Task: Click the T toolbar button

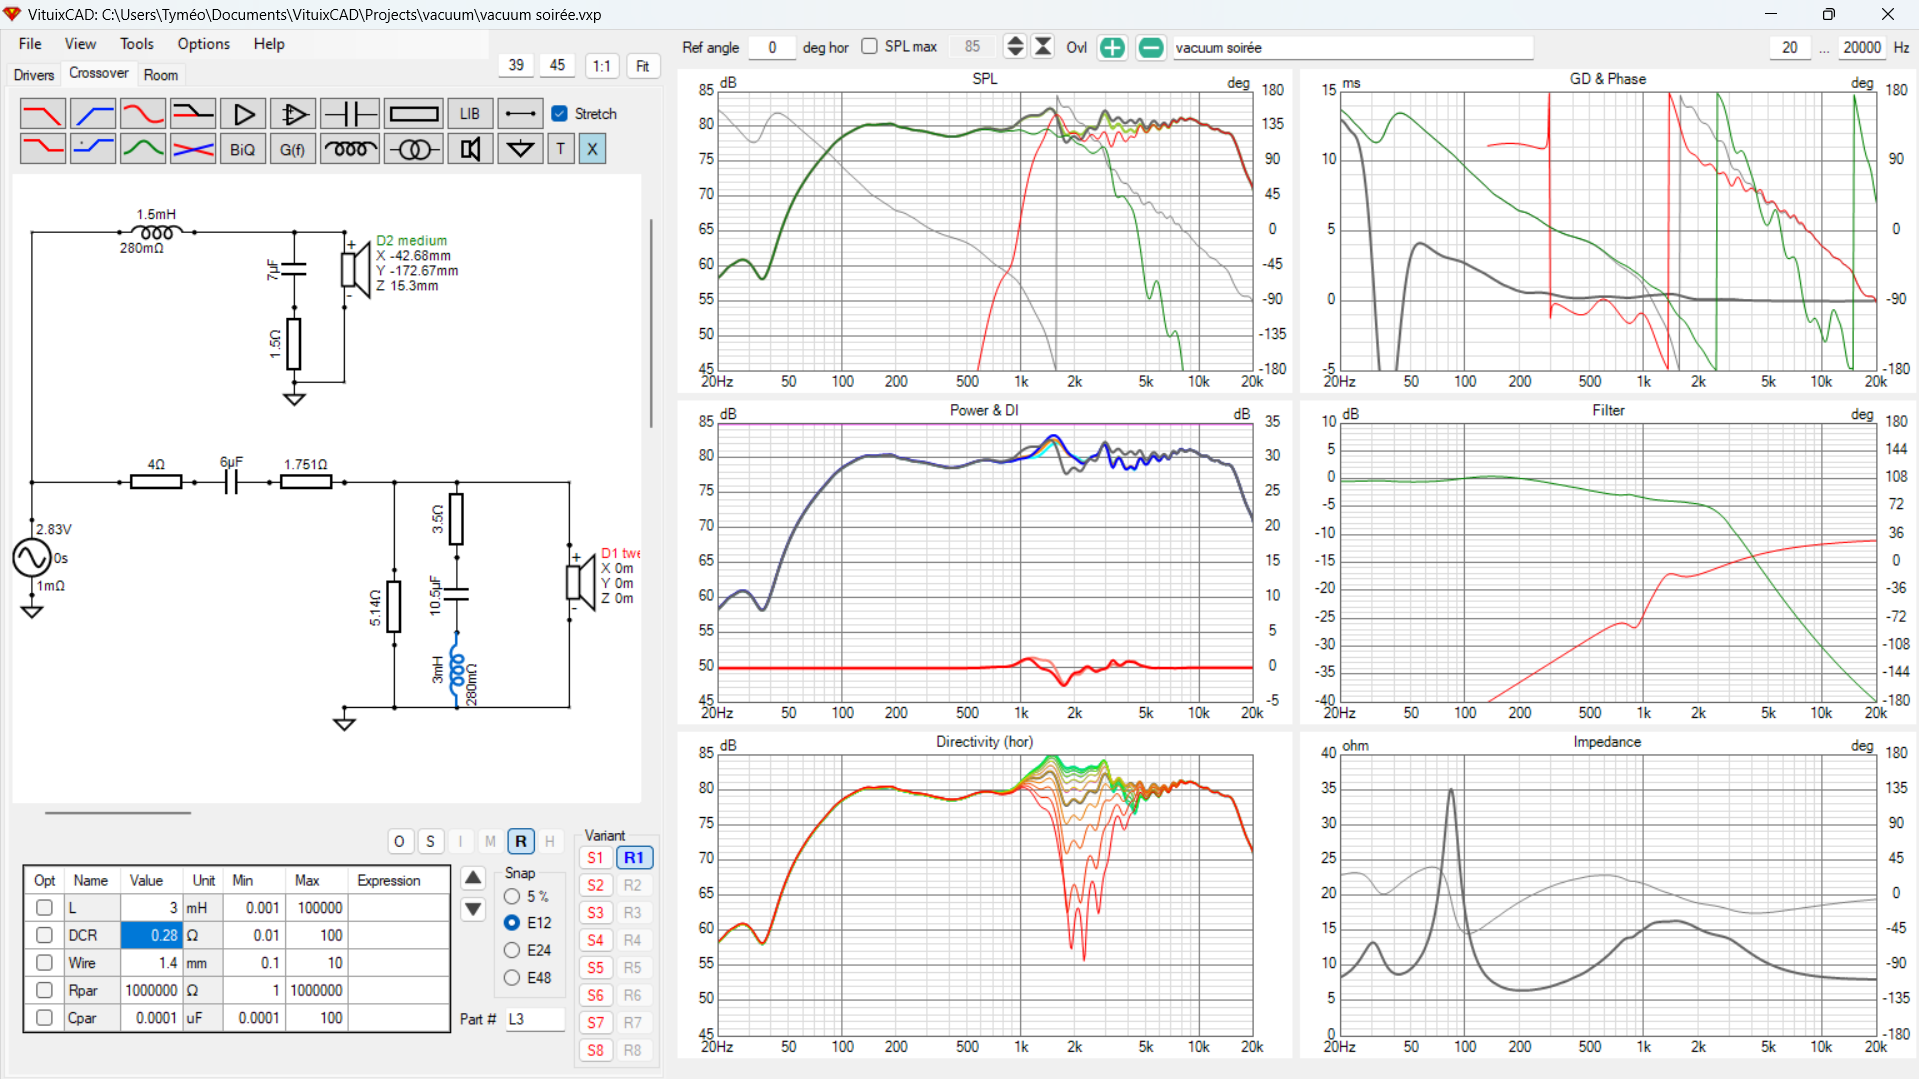Action: coord(561,149)
